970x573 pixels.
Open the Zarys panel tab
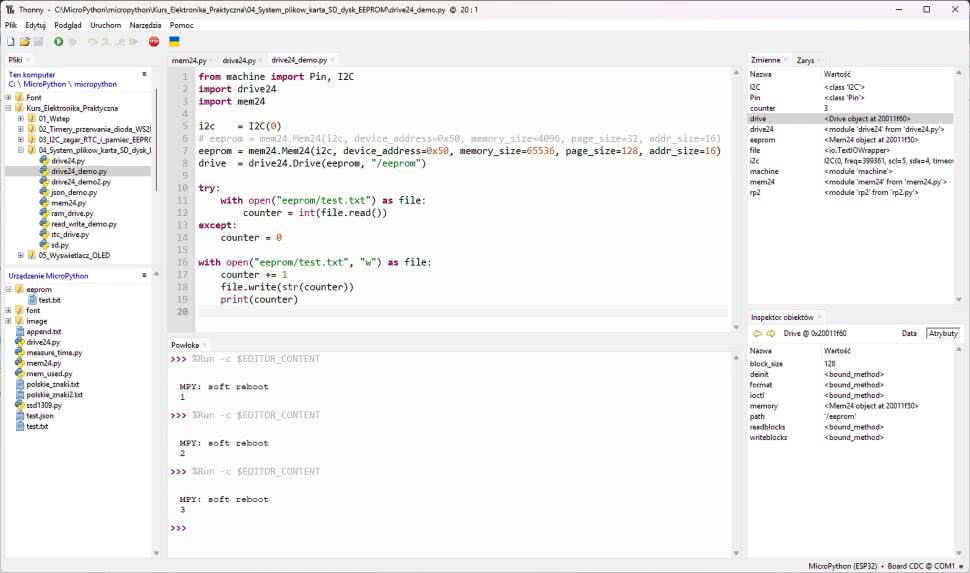(805, 60)
